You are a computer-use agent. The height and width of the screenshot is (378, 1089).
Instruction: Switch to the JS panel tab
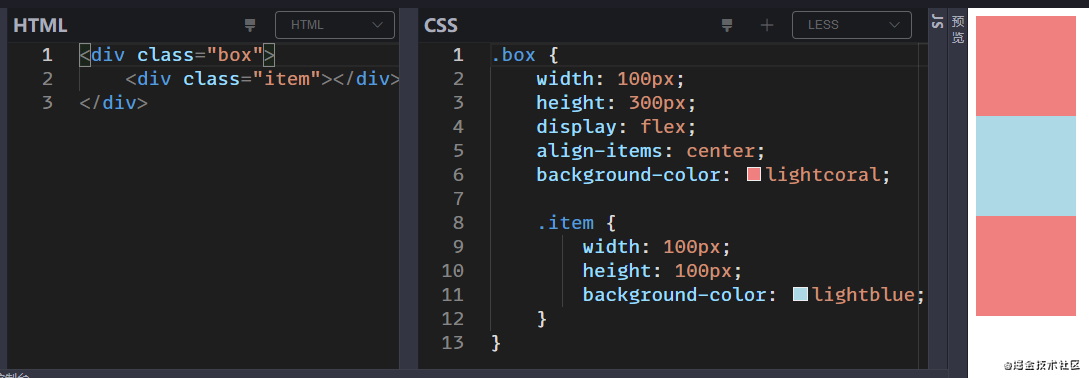(937, 22)
